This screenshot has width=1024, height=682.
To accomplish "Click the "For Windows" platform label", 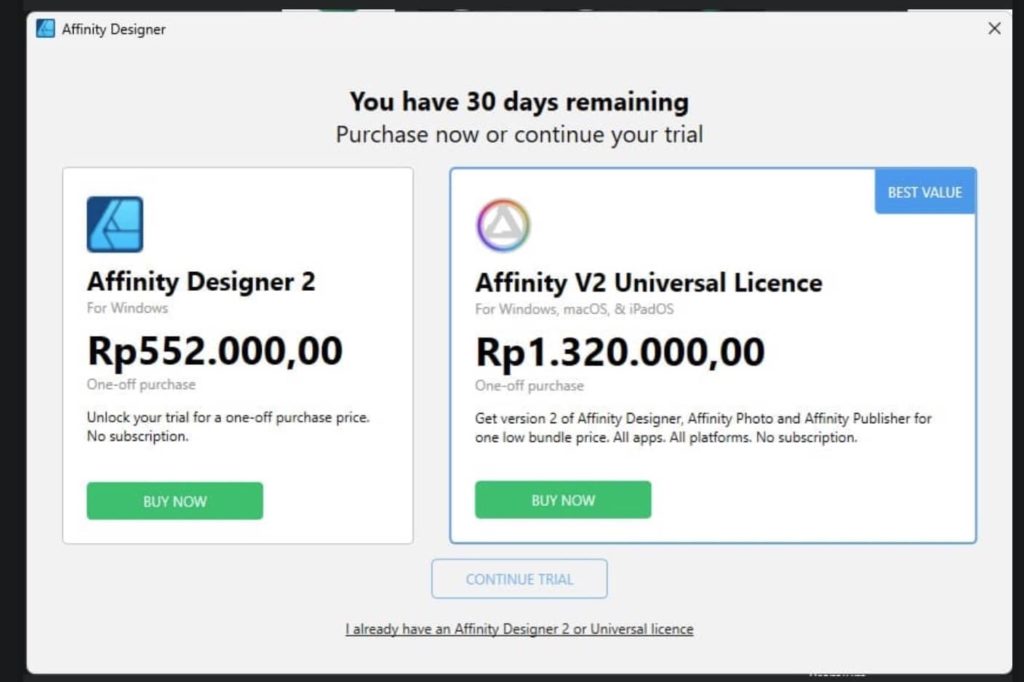I will point(127,308).
